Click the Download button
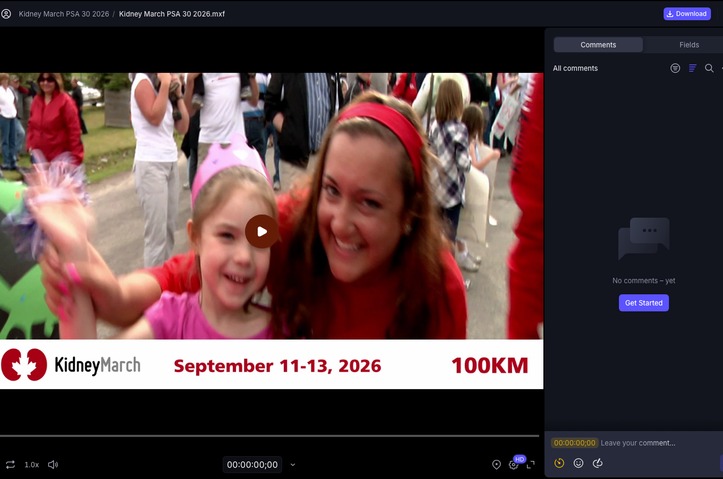 coord(687,14)
